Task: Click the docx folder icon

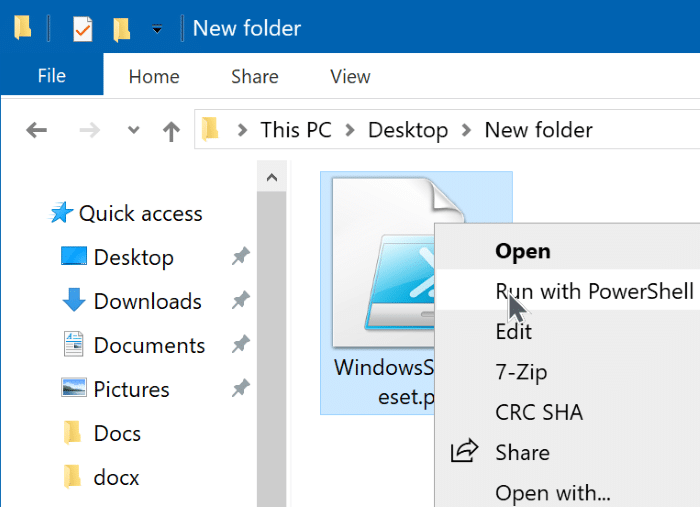Action: pyautogui.click(x=72, y=476)
